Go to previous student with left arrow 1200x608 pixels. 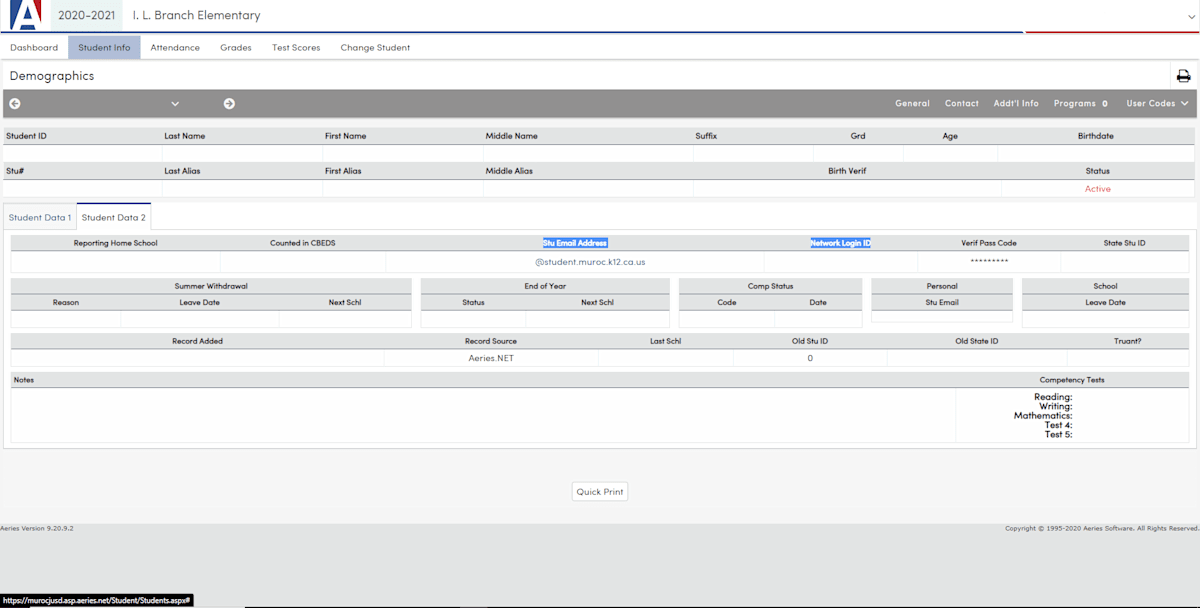[x=15, y=104]
